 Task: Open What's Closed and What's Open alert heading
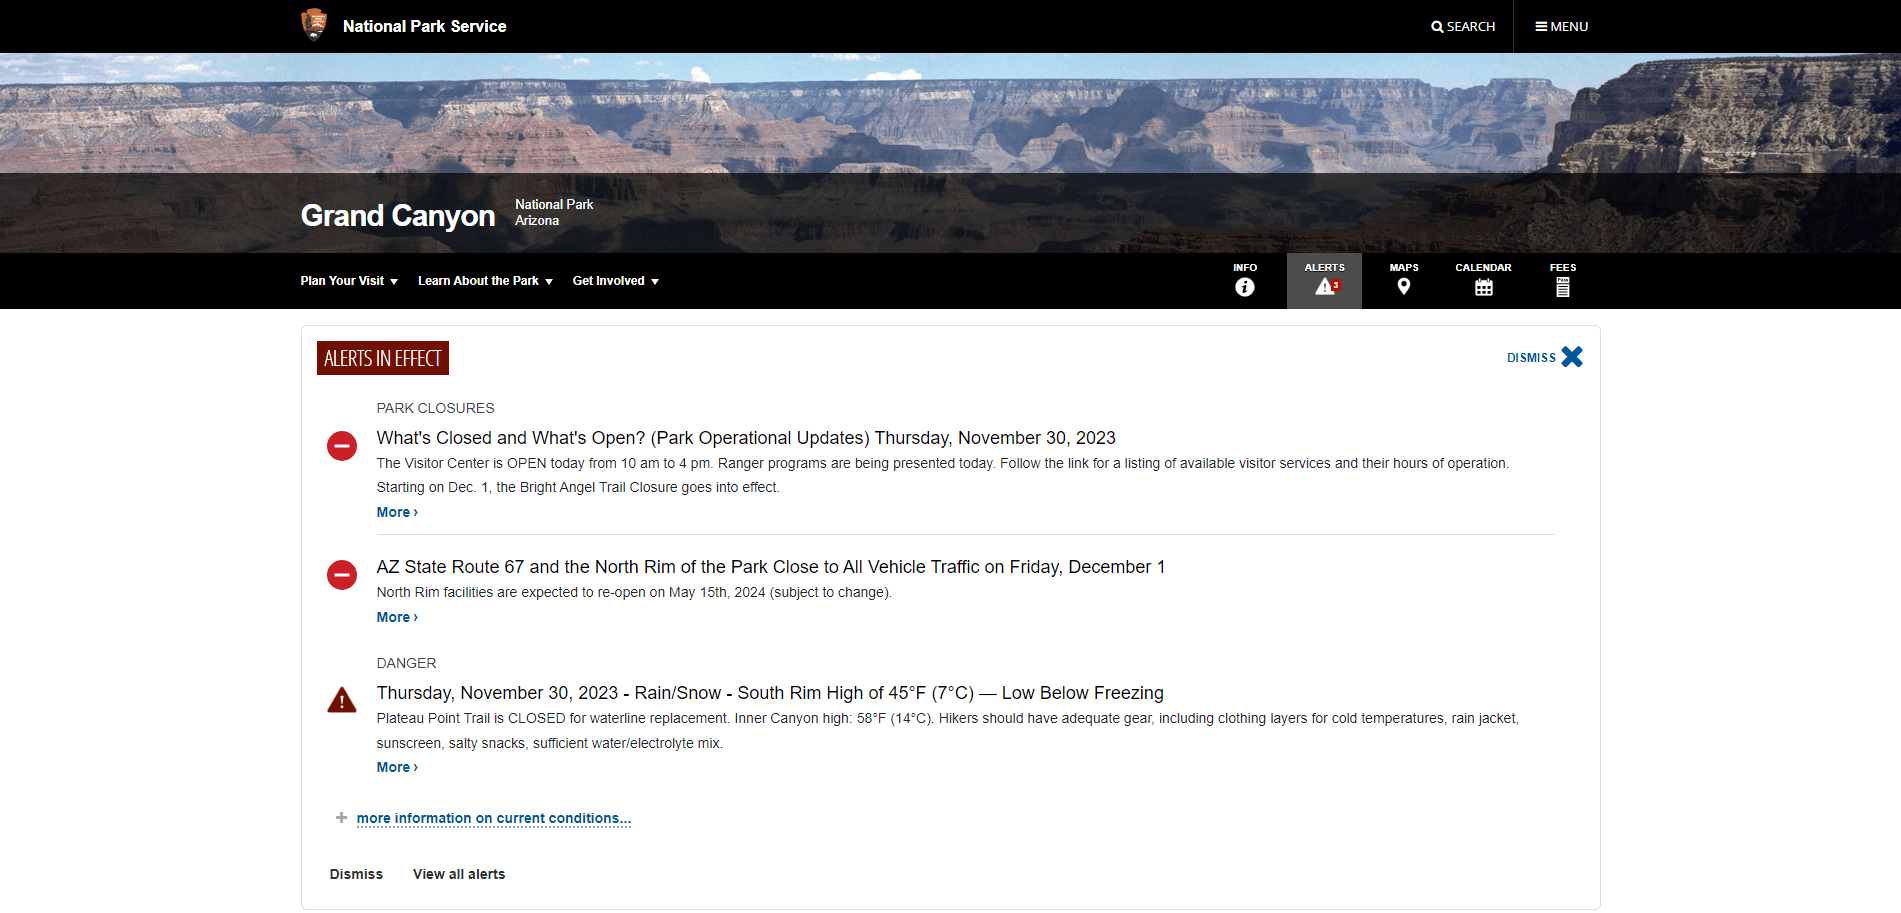point(746,438)
